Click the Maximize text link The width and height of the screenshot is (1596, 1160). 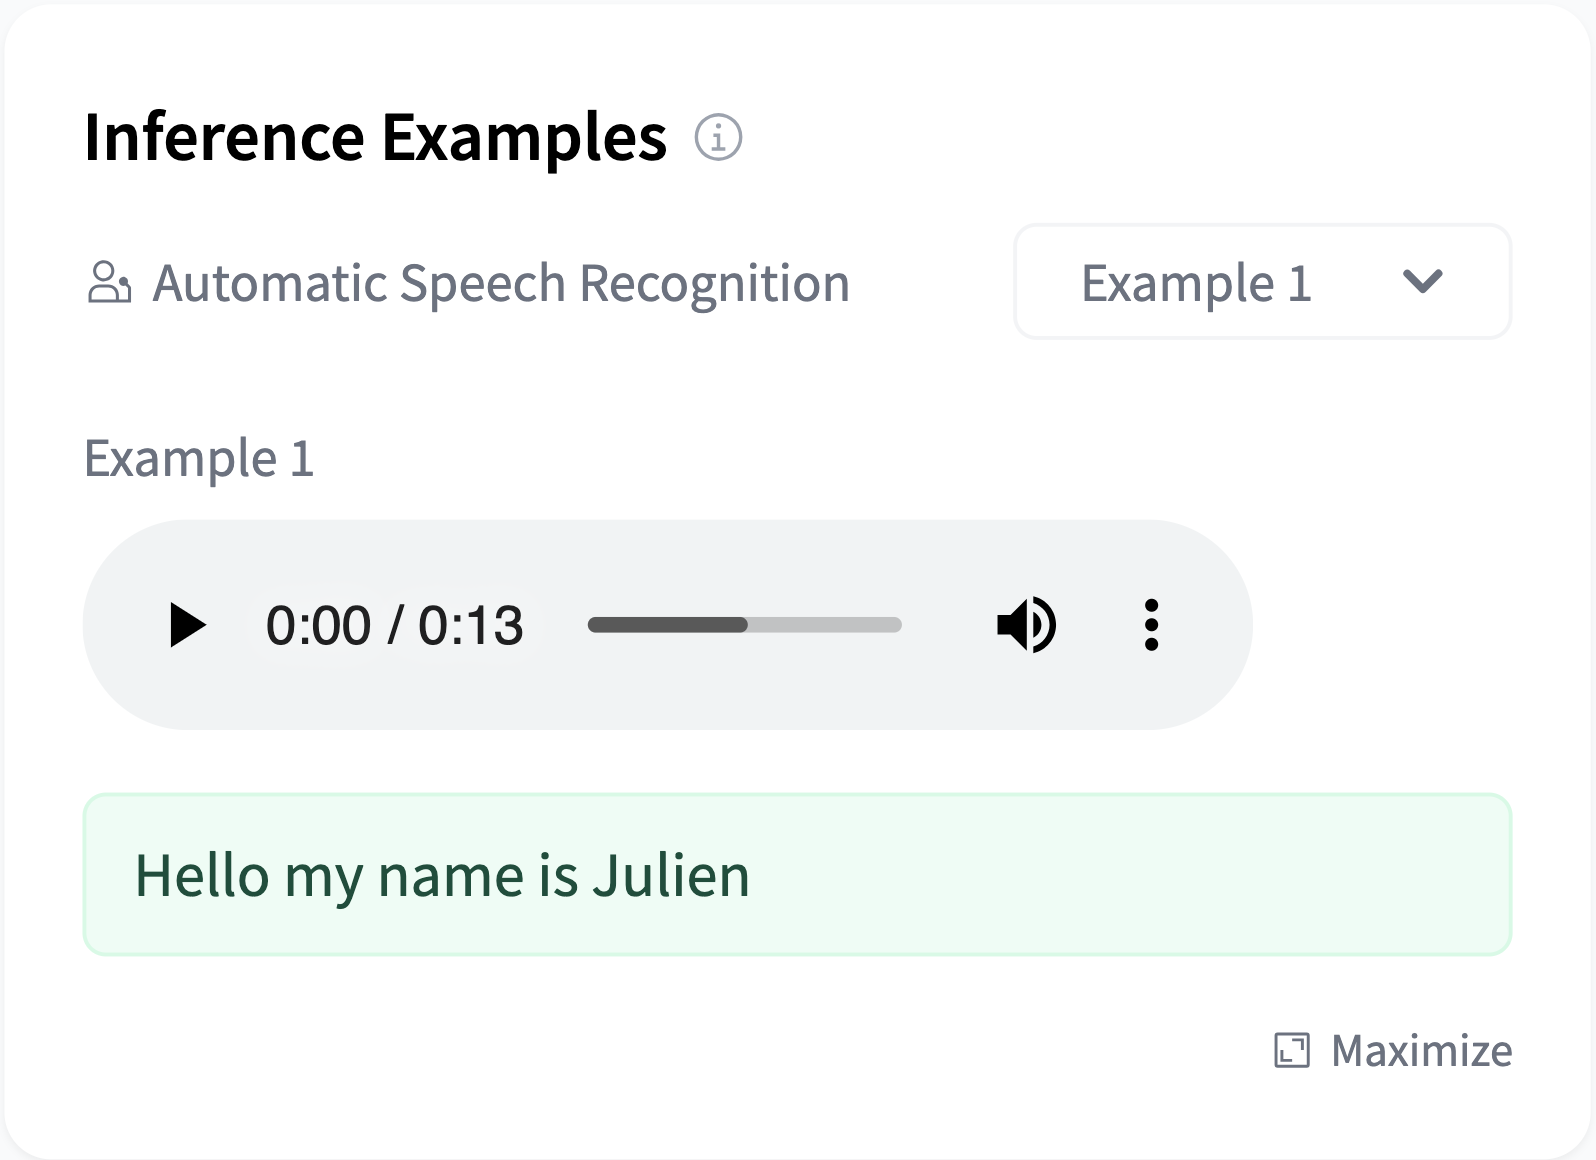(x=1421, y=1051)
